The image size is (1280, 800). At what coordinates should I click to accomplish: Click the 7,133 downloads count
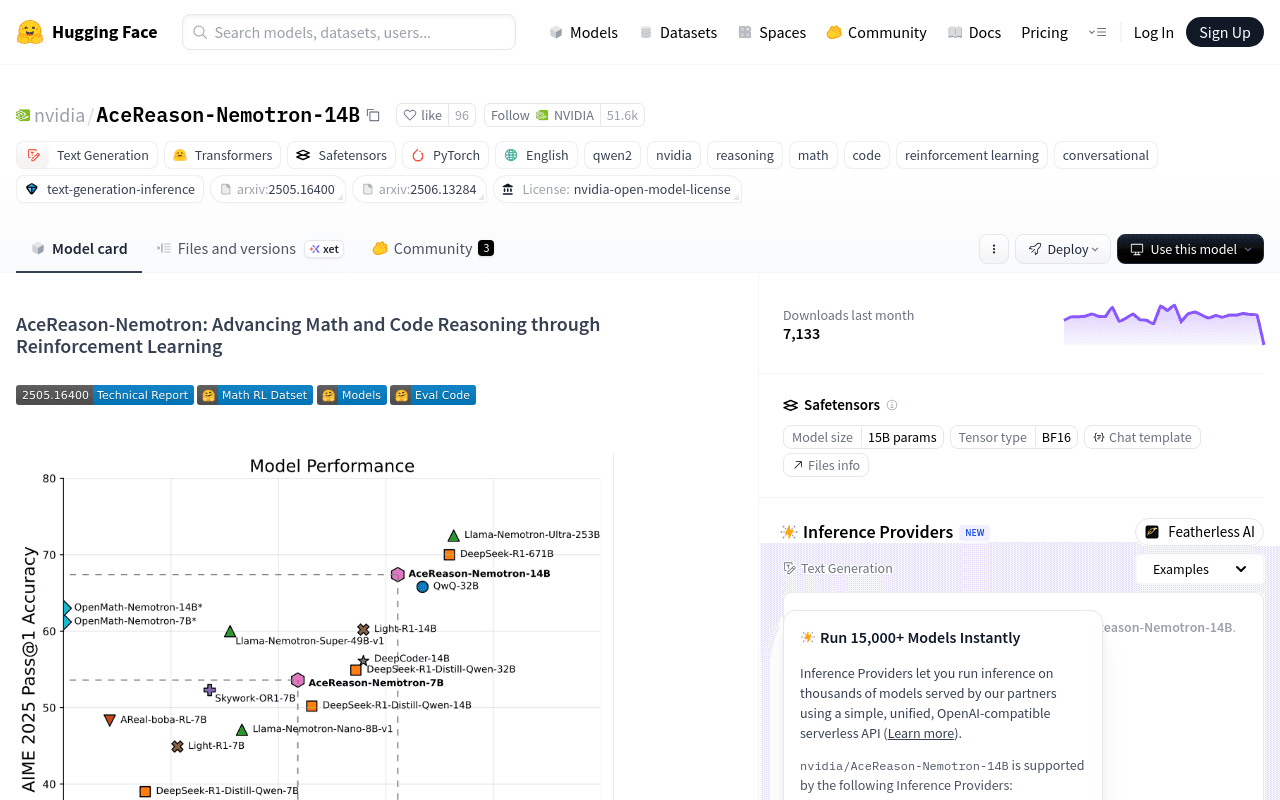[801, 334]
